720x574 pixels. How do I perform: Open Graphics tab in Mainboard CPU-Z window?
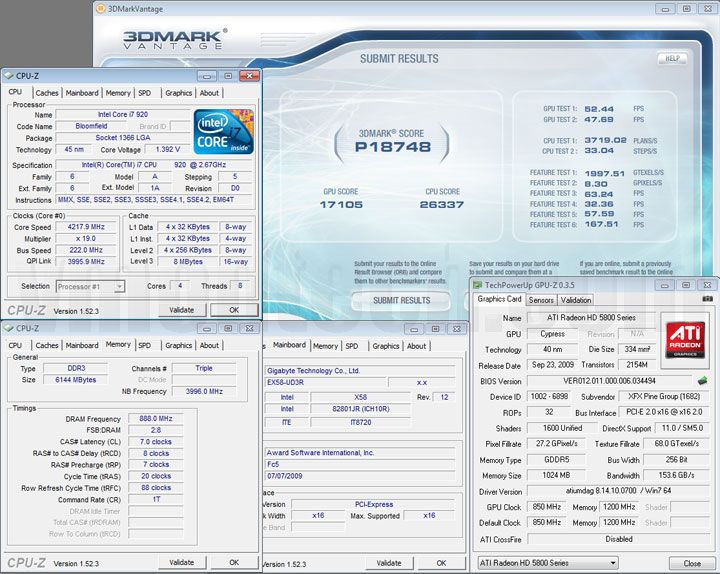(386, 346)
